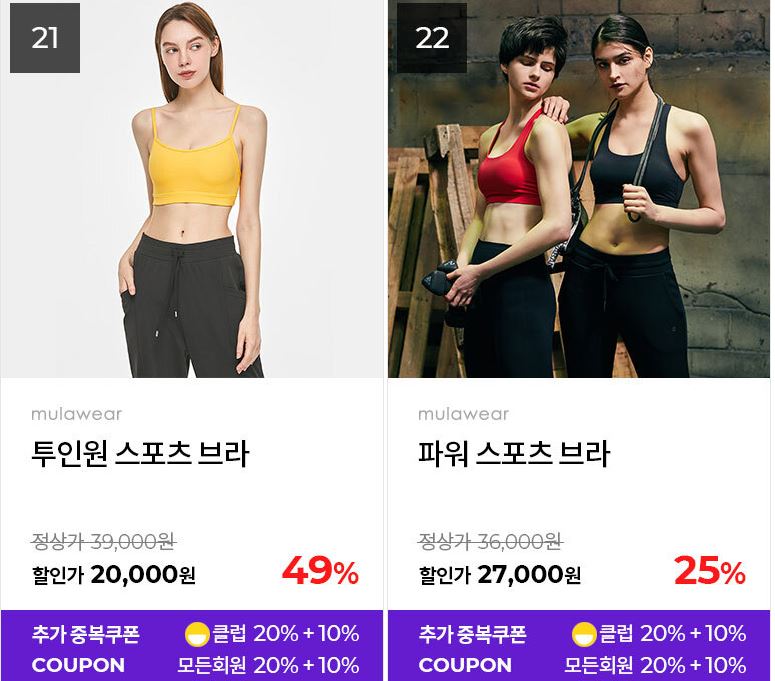Image resolution: width=775 pixels, height=681 pixels.
Task: Click the rank 22 badge
Action: [432, 38]
